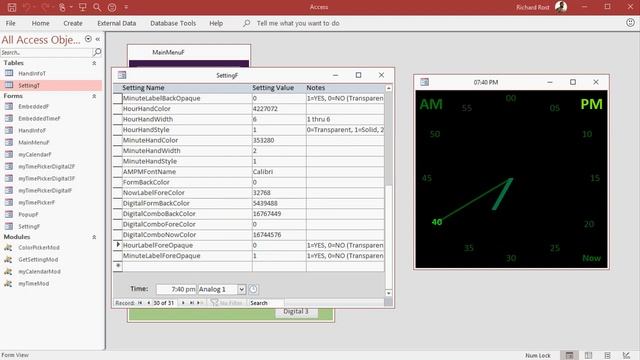The width and height of the screenshot is (640, 360).
Task: Open the myTimePickerF form
Action: coord(36,202)
